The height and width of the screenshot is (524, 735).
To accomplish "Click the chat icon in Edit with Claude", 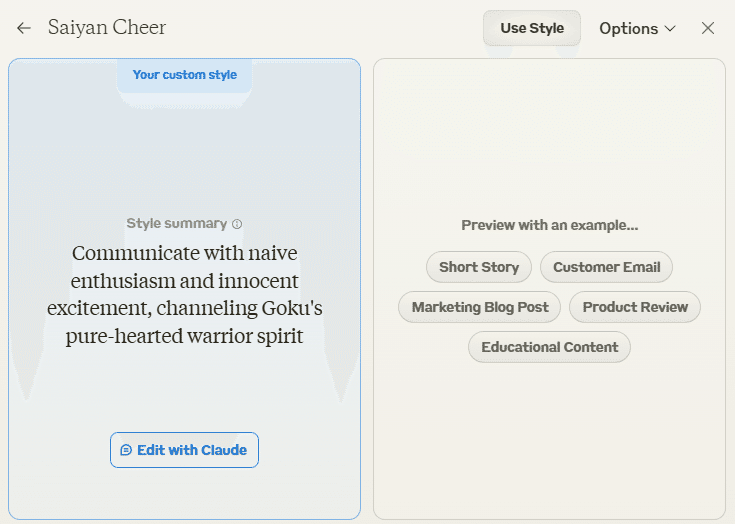I will pyautogui.click(x=126, y=450).
